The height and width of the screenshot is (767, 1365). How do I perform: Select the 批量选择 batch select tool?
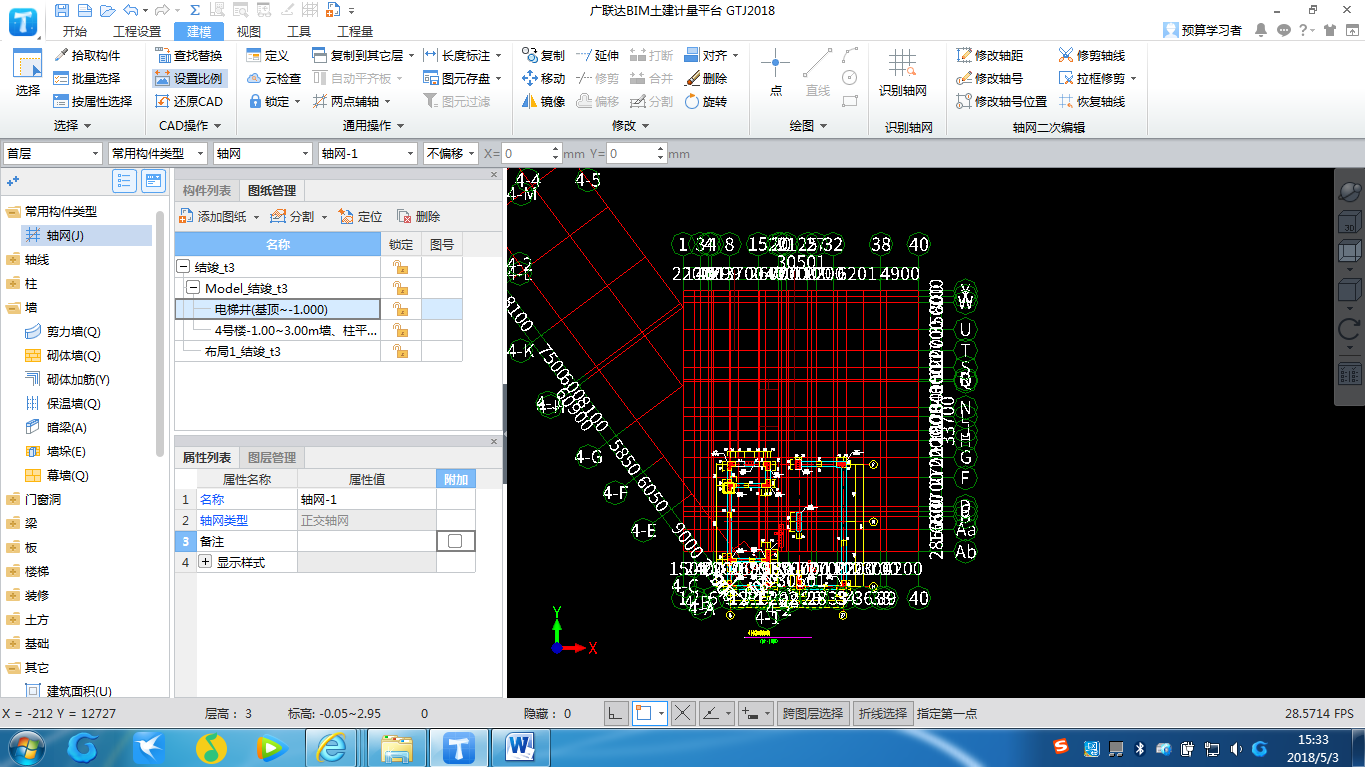tap(87, 78)
